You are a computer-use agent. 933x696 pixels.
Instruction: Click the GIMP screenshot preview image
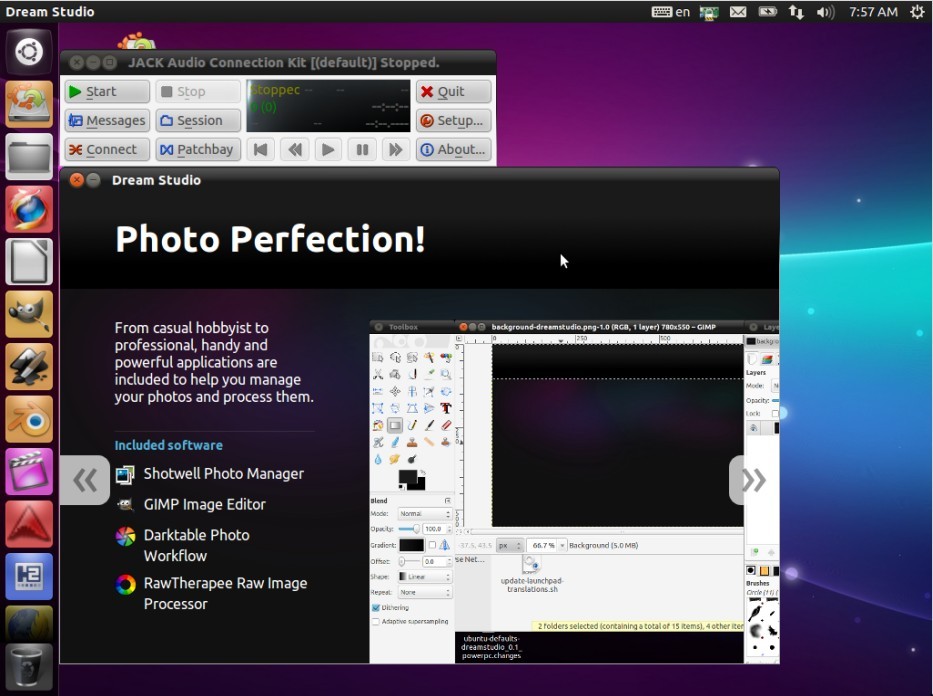tap(574, 492)
